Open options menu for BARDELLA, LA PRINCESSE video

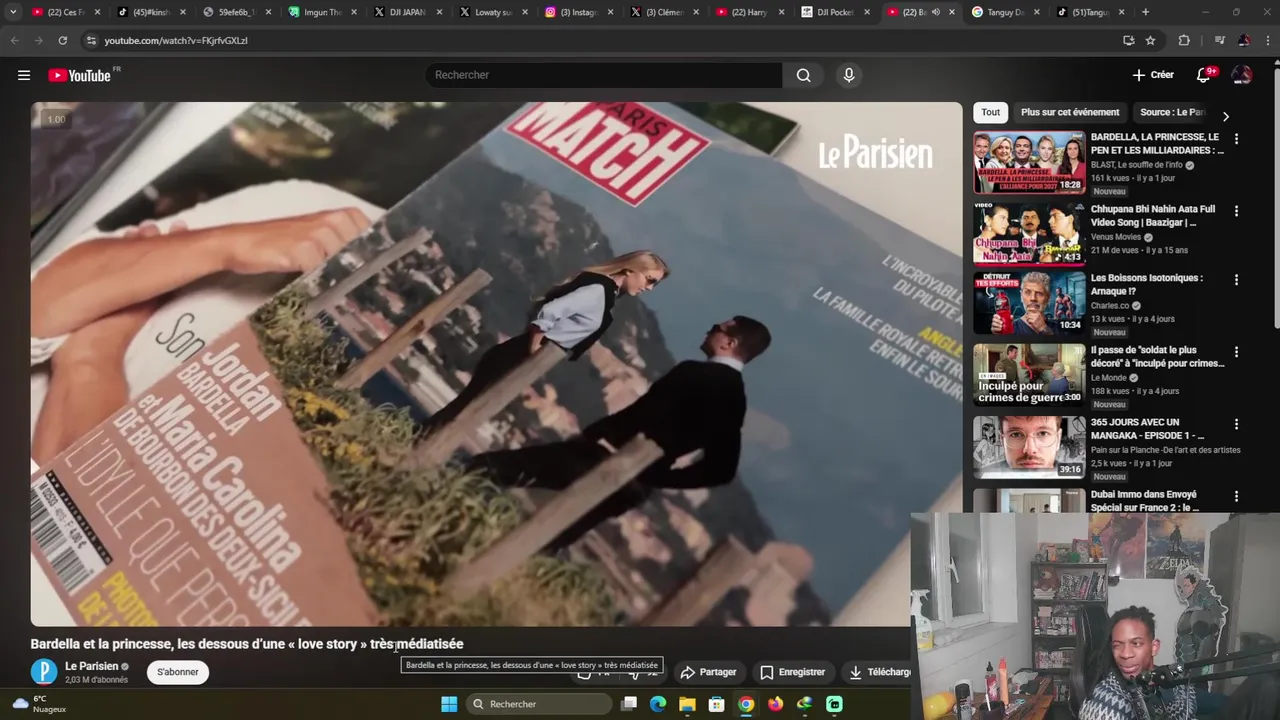click(1236, 139)
